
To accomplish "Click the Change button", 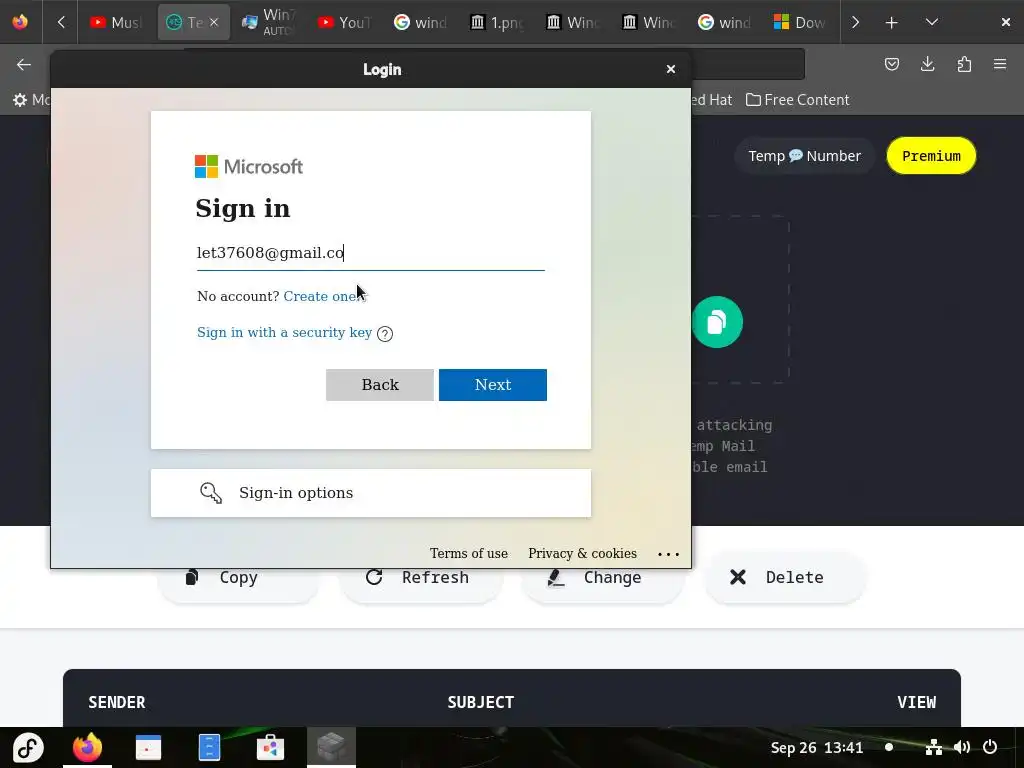I will [x=603, y=577].
